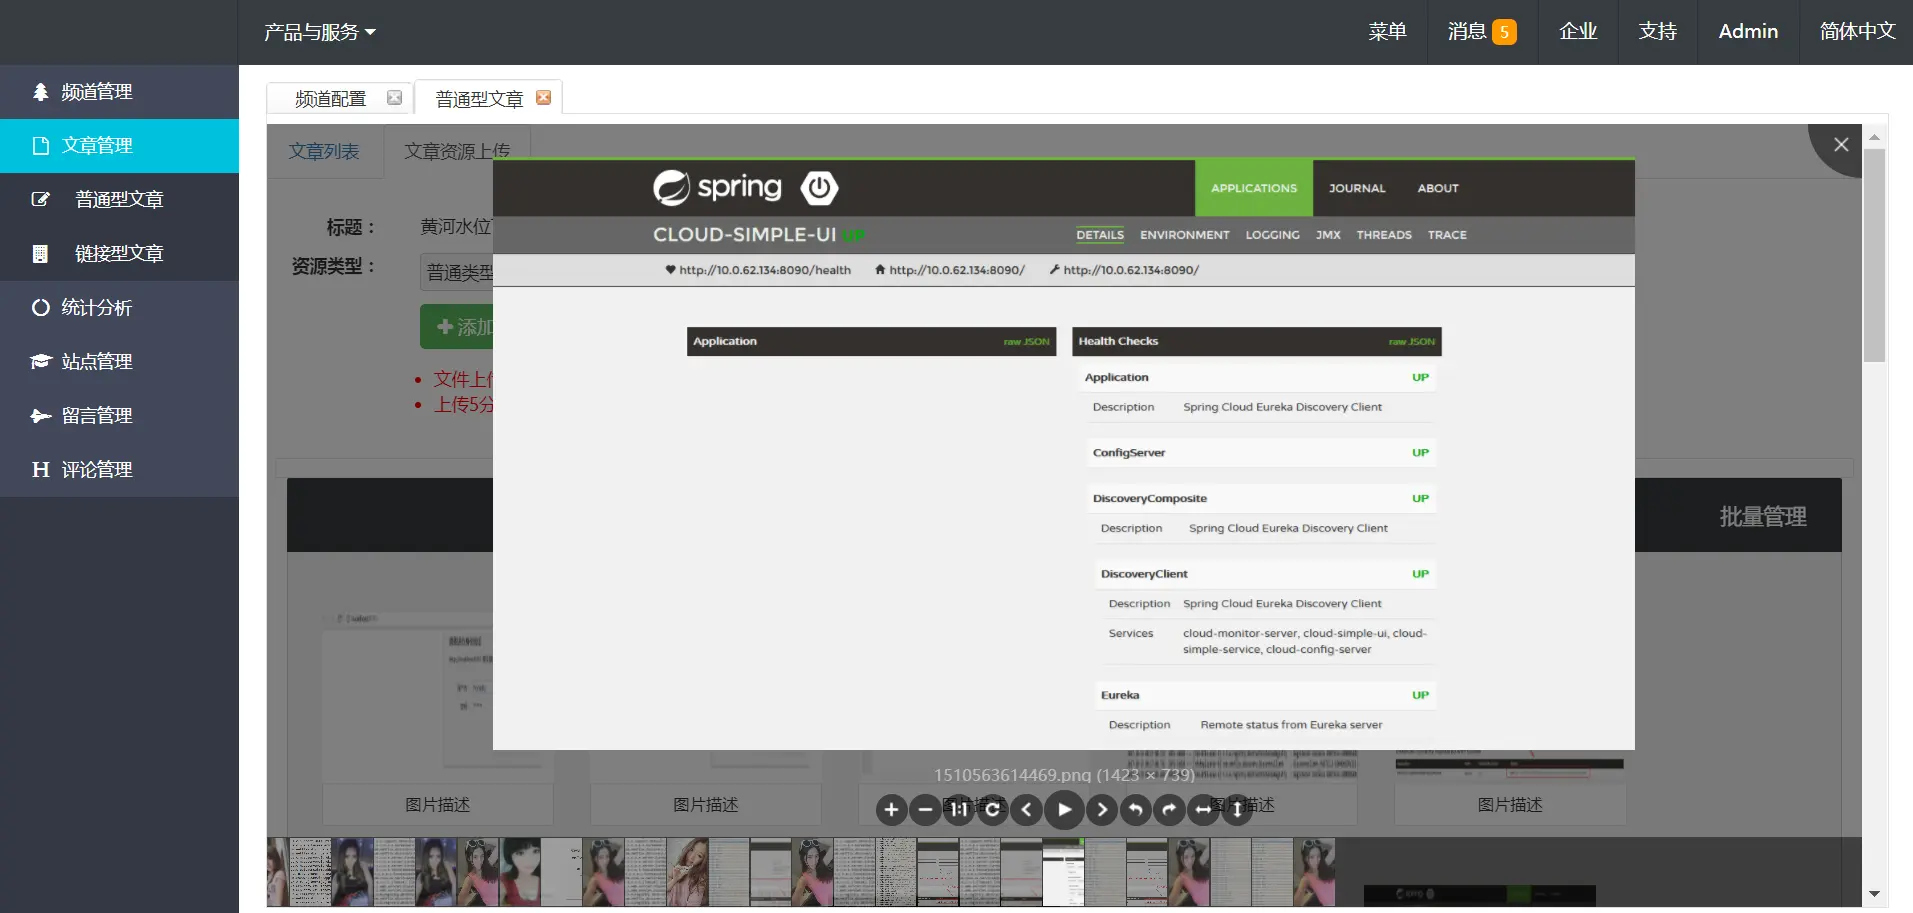Open the 简体中文 language menu
Image resolution: width=1913 pixels, height=913 pixels.
click(1857, 32)
